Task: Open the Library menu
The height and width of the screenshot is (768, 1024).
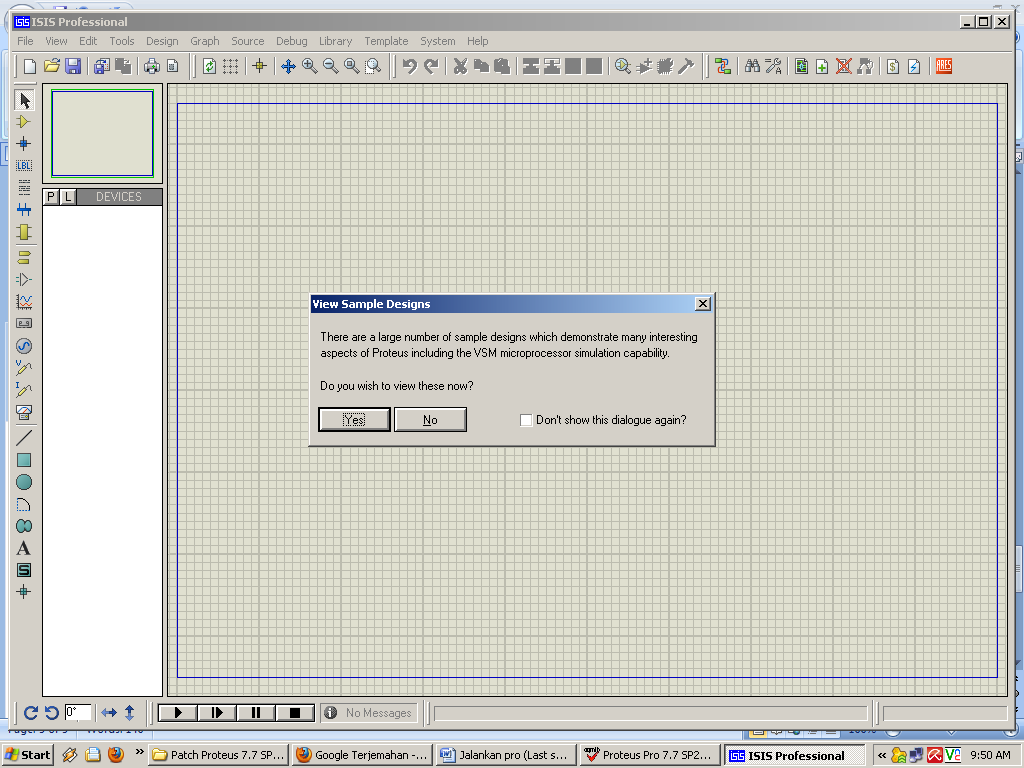Action: [336, 41]
